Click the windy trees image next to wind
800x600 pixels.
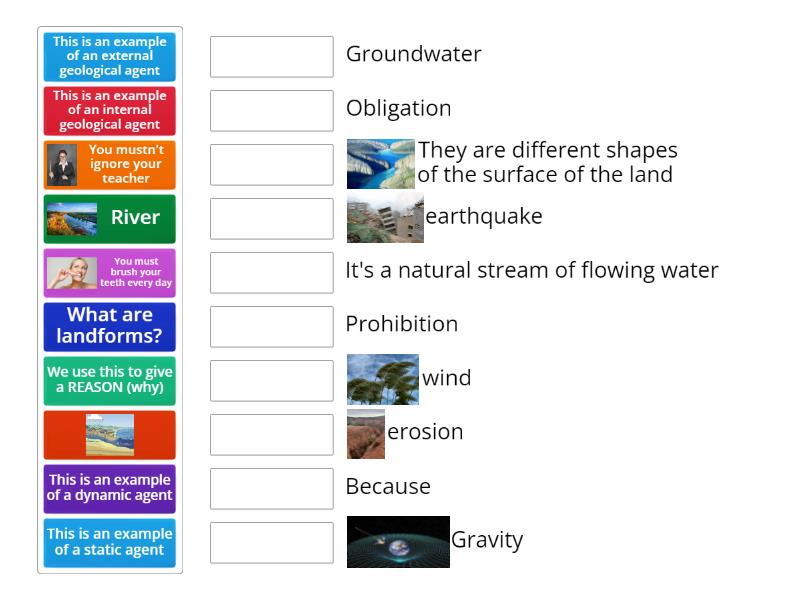pos(383,378)
